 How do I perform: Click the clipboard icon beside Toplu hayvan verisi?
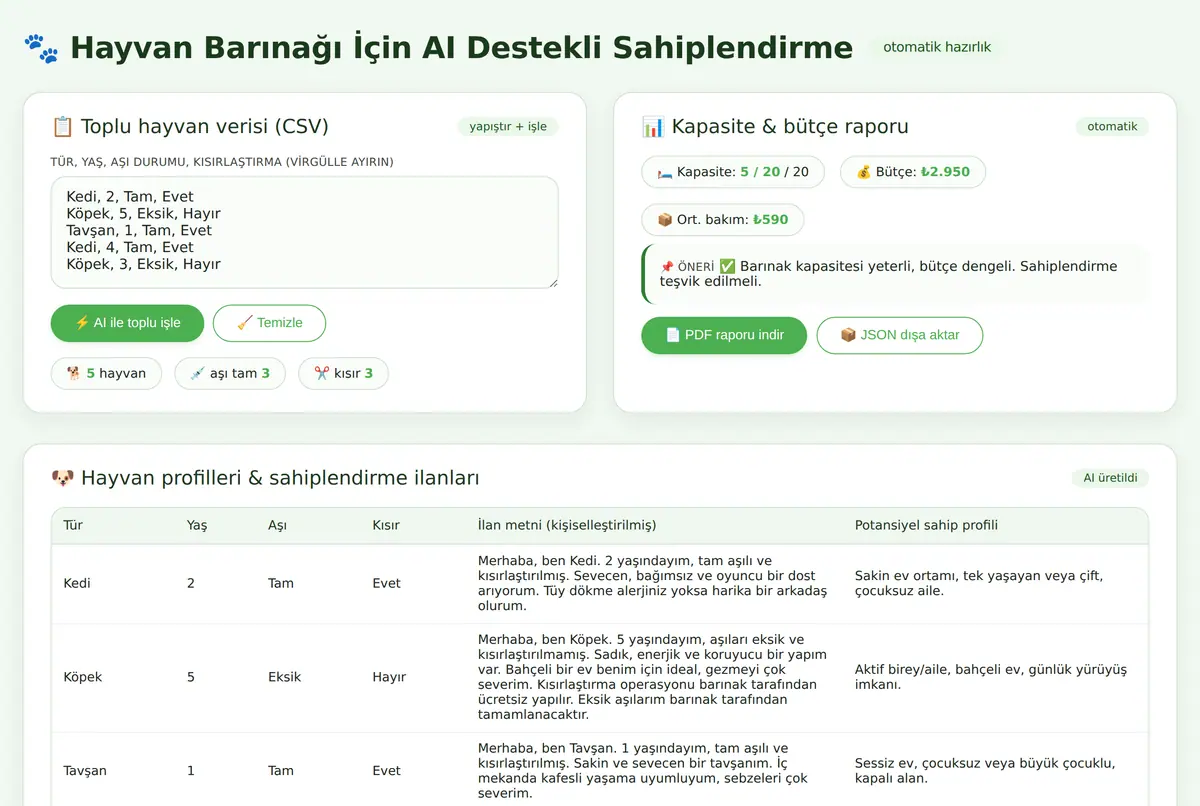(62, 127)
